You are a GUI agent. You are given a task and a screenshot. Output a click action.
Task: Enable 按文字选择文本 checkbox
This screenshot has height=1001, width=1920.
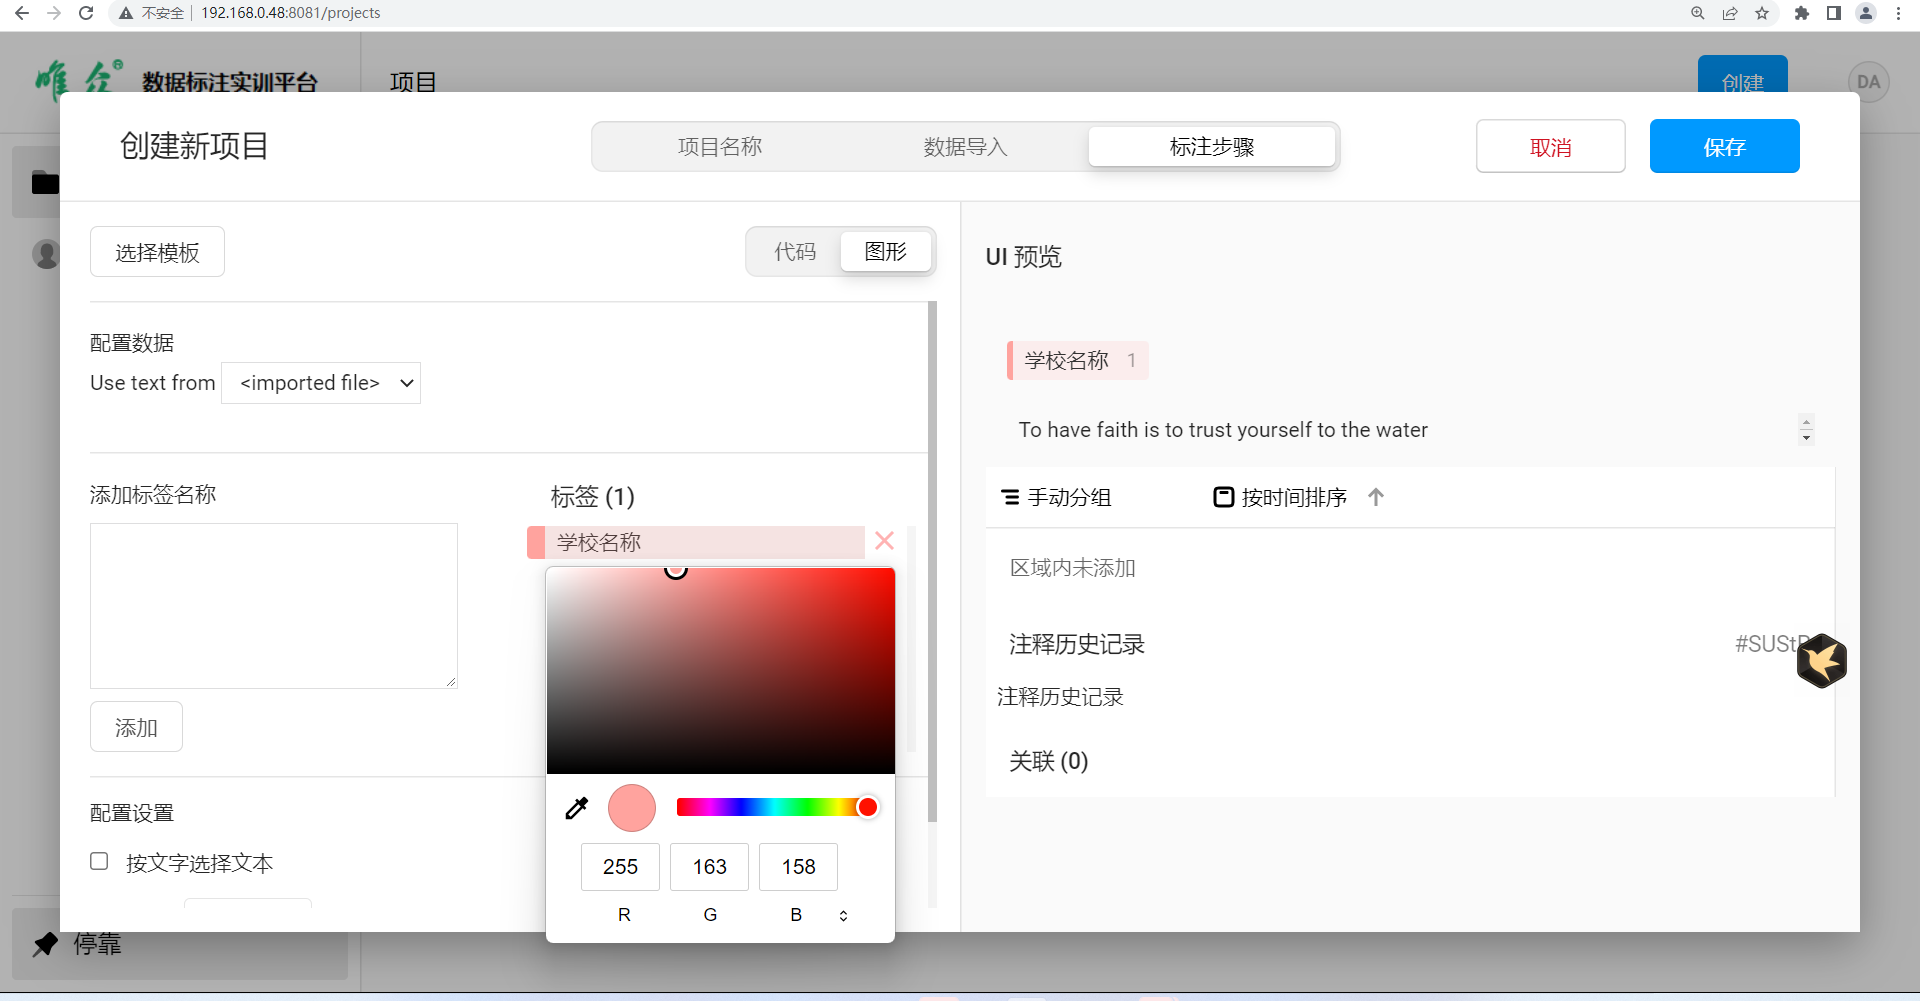(x=99, y=861)
